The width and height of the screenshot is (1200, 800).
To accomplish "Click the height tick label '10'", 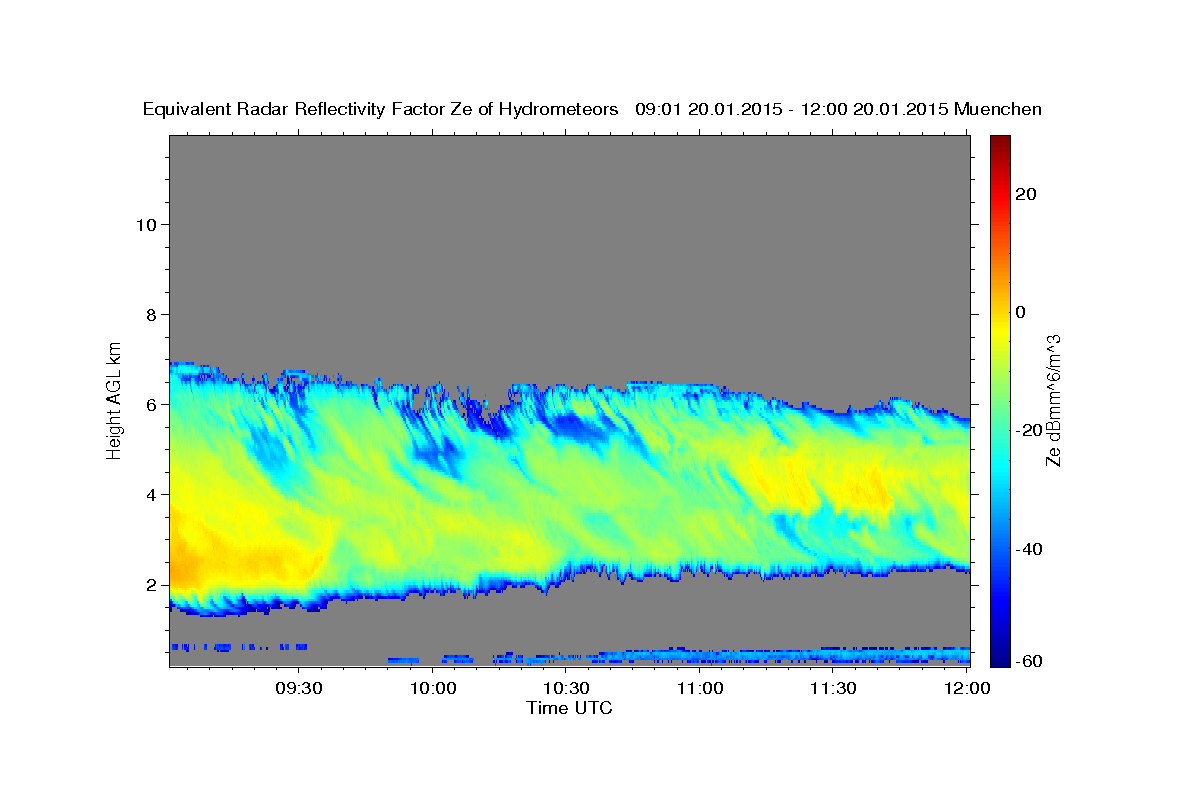I will point(147,224).
